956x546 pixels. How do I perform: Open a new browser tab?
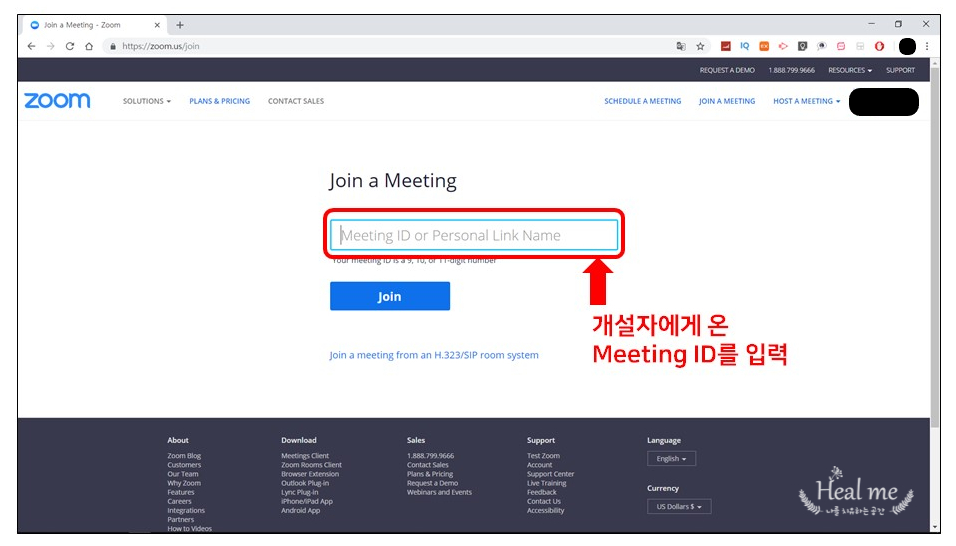[x=180, y=25]
